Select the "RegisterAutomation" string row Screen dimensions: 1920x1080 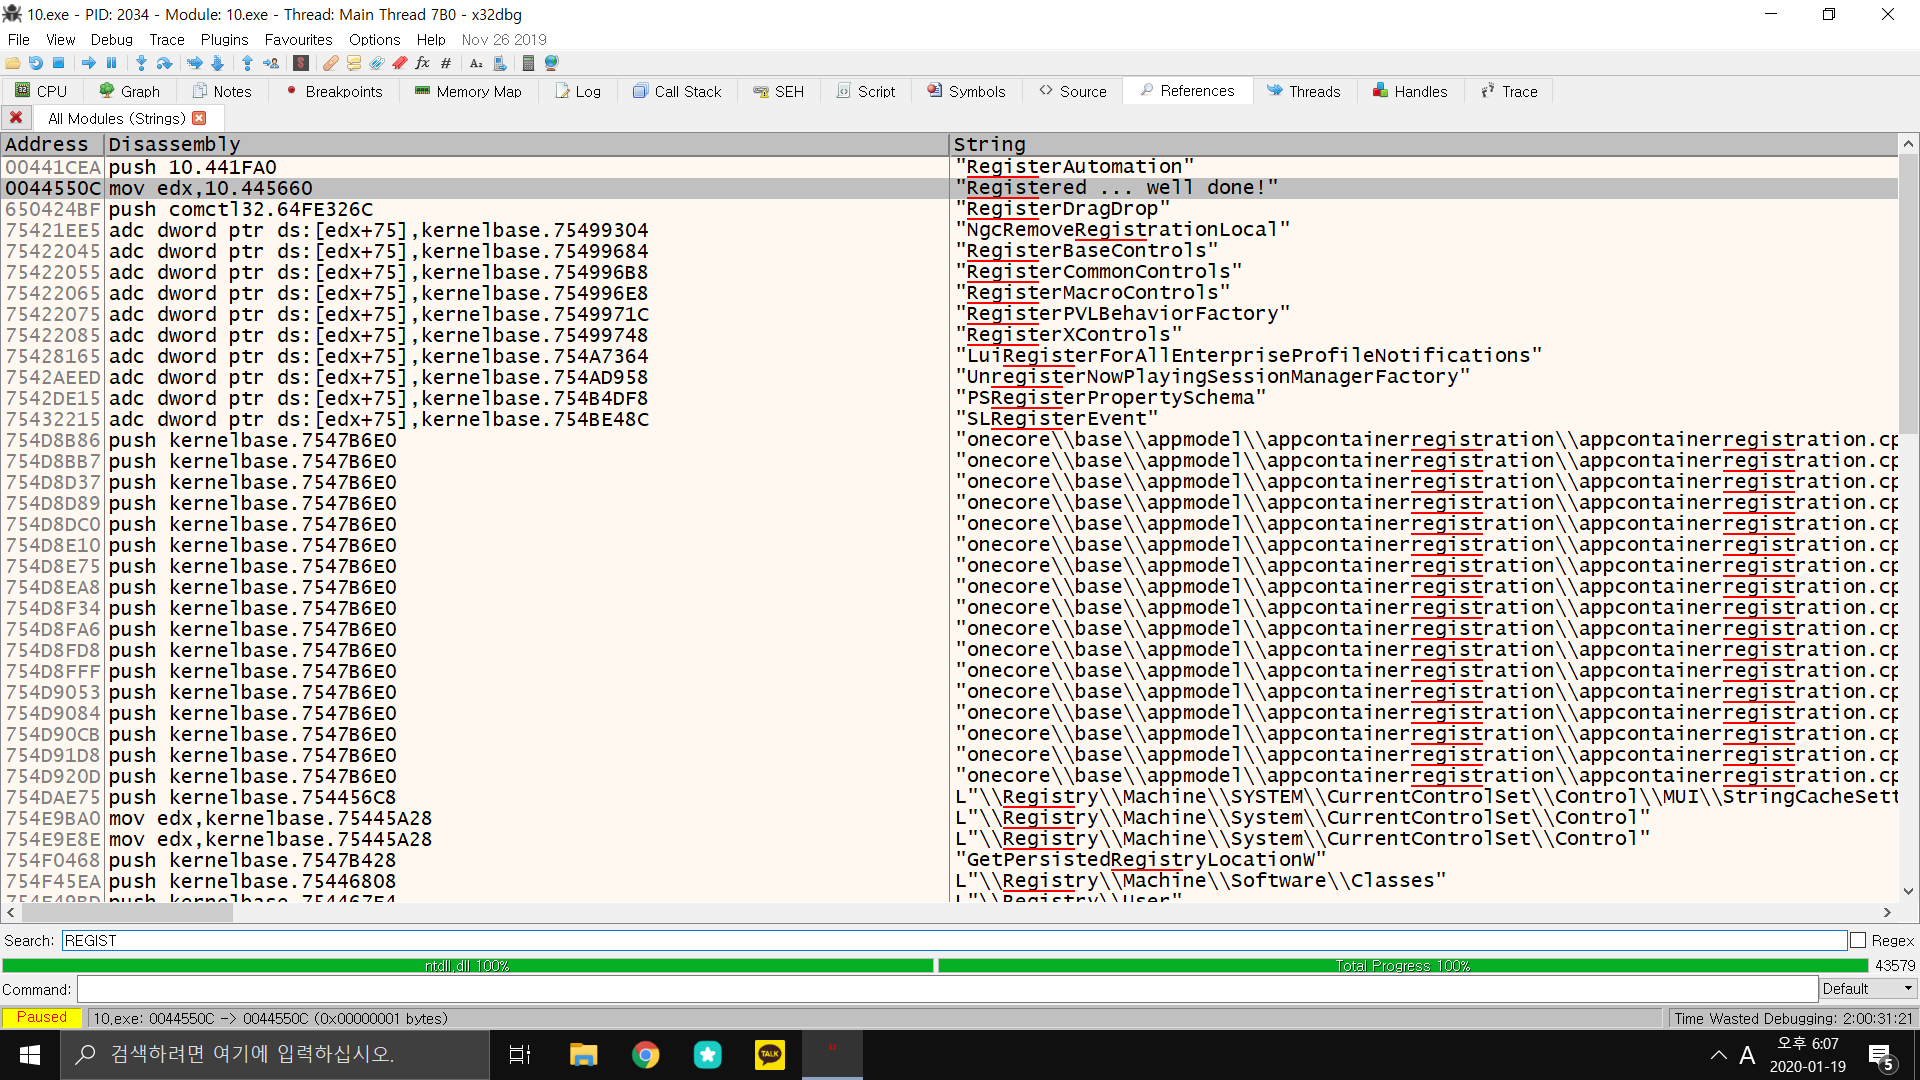point(949,167)
